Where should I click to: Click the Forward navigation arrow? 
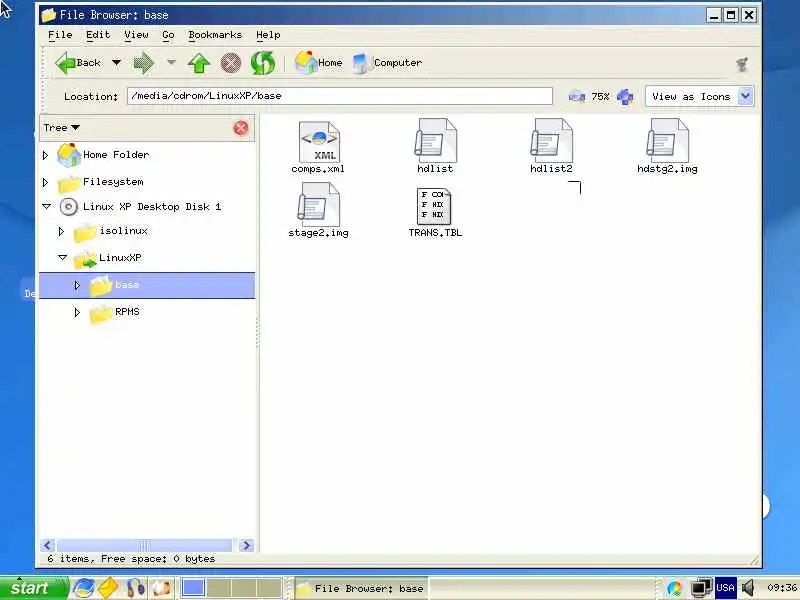click(x=143, y=63)
